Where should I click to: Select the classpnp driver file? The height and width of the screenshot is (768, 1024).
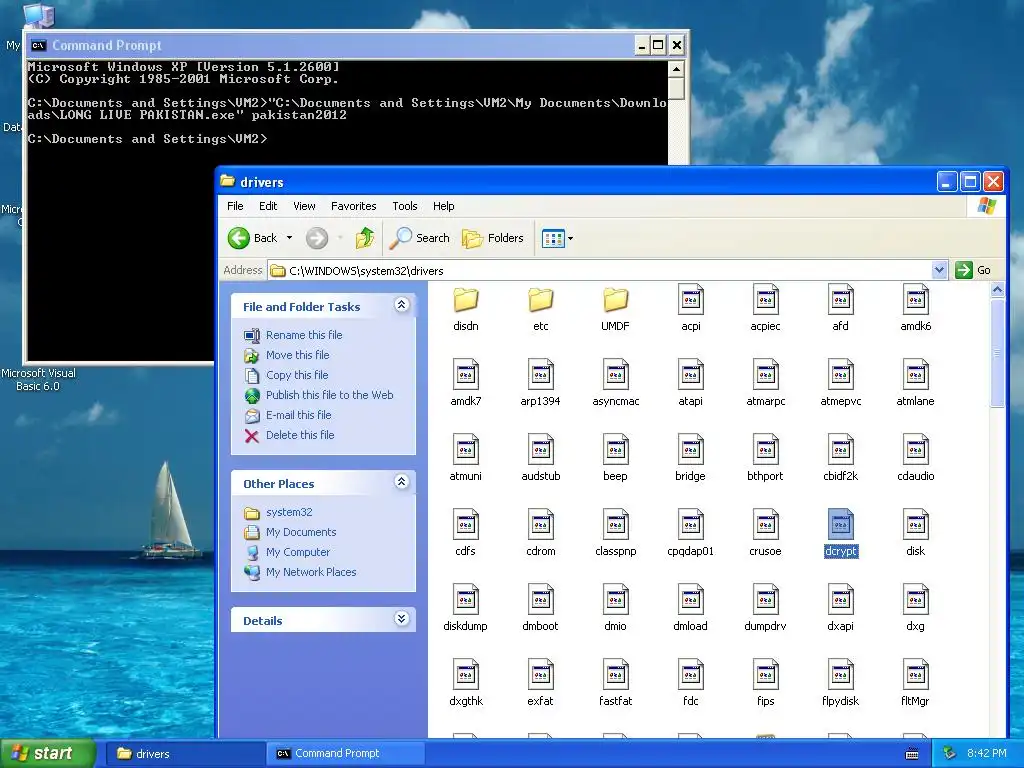coord(615,524)
